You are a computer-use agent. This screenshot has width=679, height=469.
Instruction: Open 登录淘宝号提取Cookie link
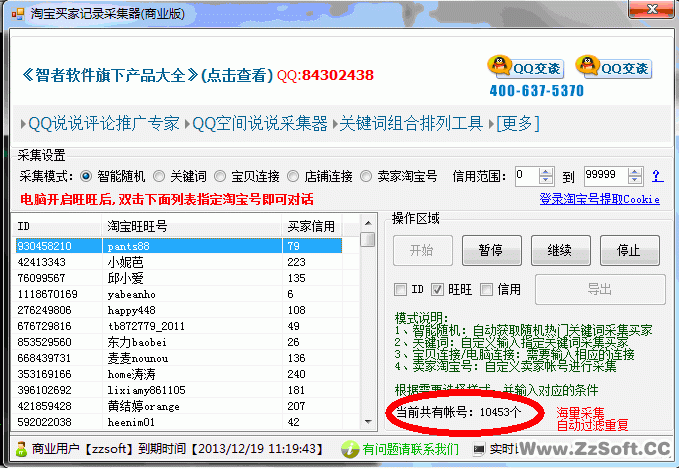coord(600,199)
